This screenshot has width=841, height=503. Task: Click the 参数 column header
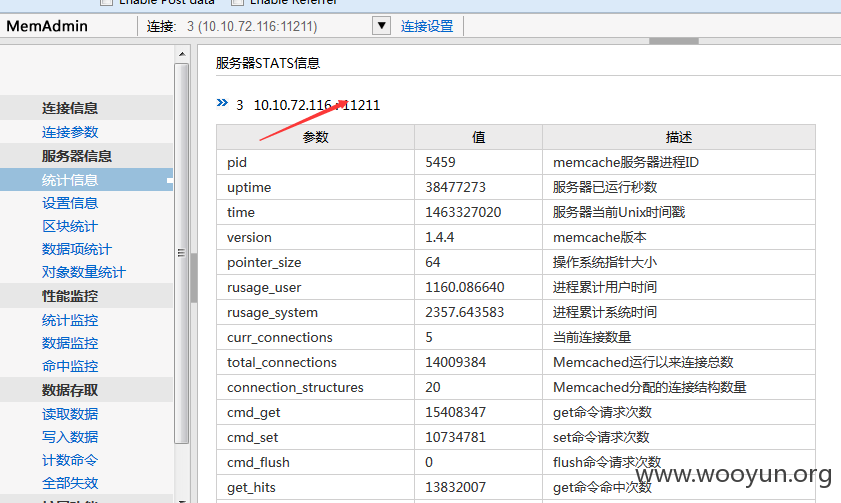[x=315, y=137]
